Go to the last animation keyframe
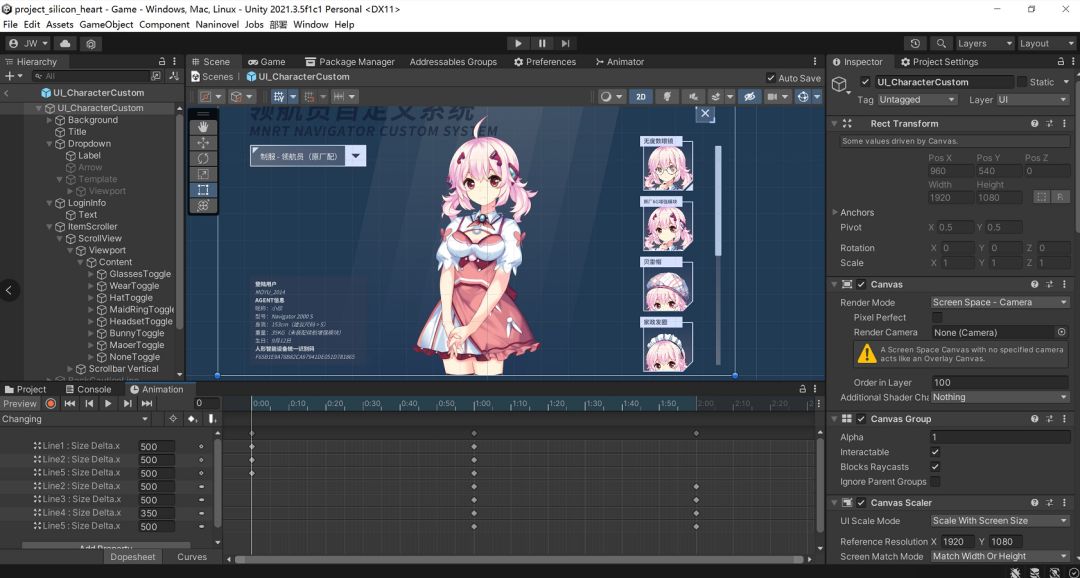The image size is (1080, 578). [x=147, y=404]
